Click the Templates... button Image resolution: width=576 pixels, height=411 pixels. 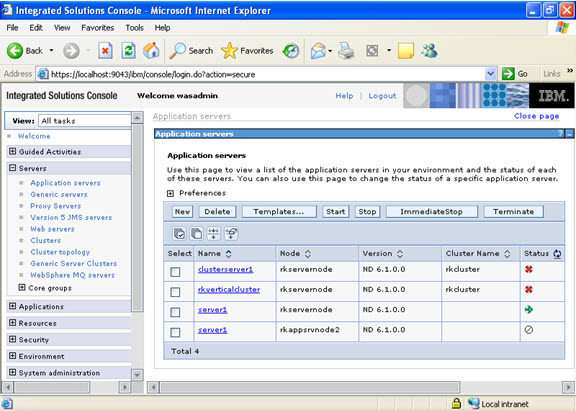tap(279, 212)
